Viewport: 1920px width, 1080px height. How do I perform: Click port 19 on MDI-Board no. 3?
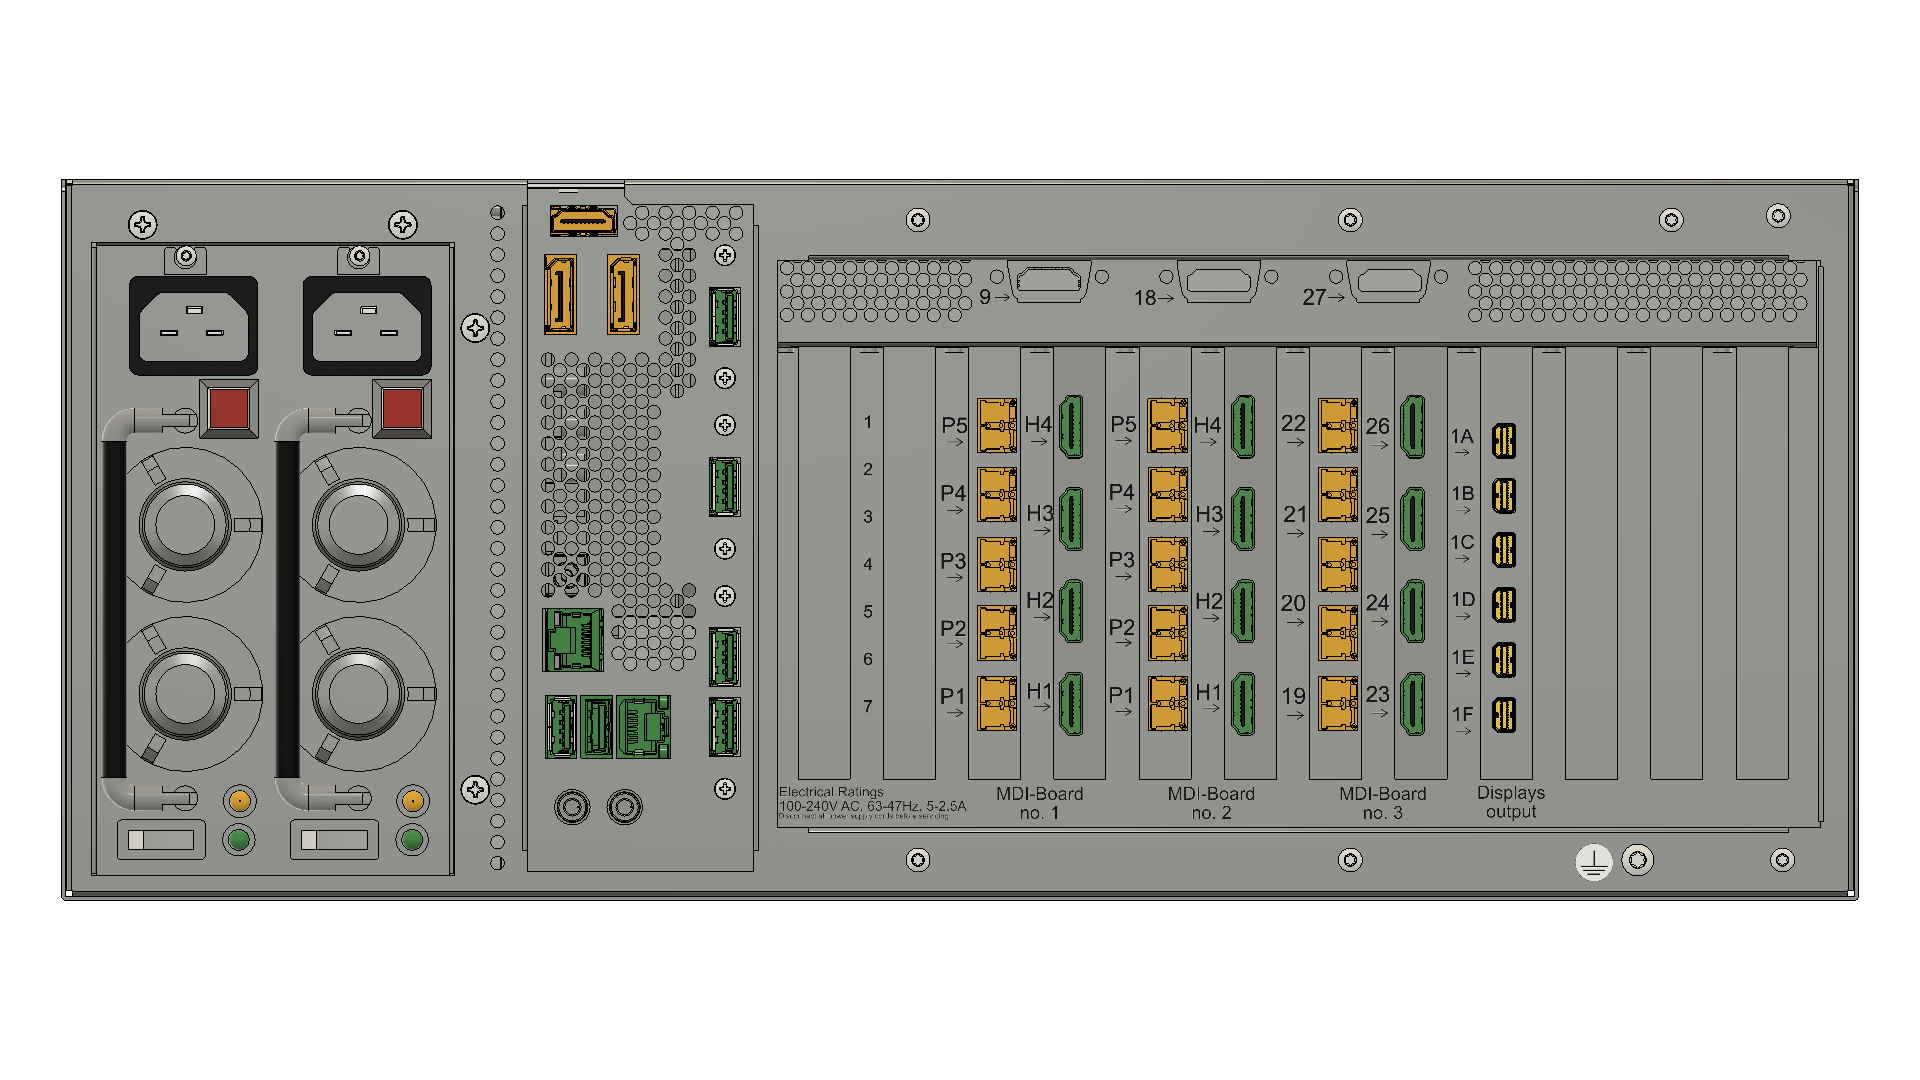point(1337,703)
